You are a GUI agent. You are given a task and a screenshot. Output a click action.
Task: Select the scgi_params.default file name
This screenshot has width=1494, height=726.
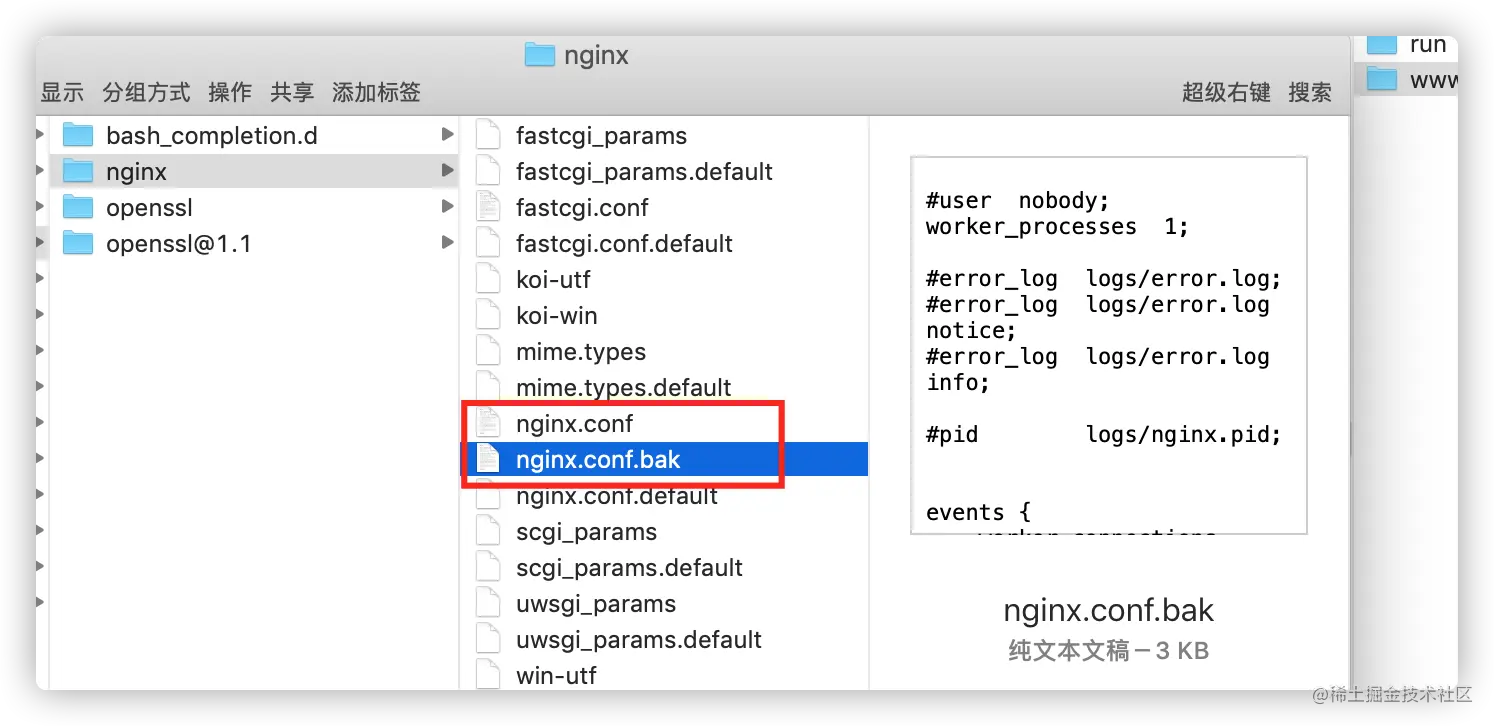coord(629,567)
